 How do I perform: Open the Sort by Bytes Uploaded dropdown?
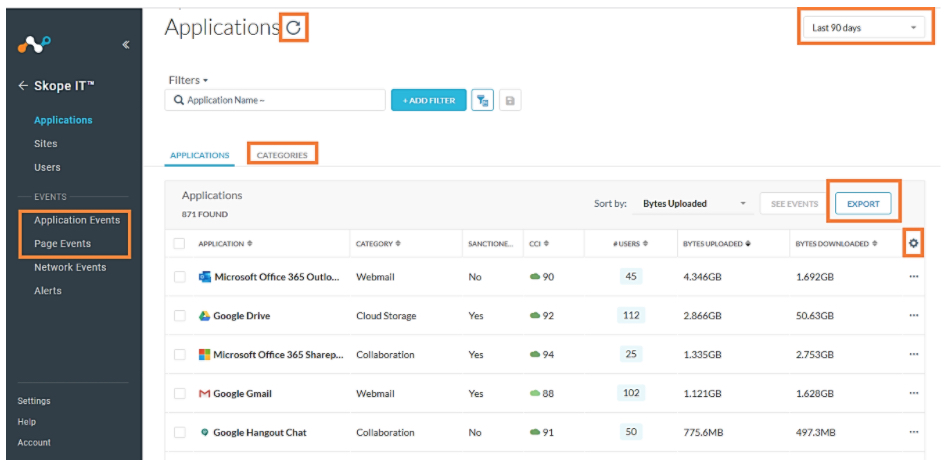point(693,204)
